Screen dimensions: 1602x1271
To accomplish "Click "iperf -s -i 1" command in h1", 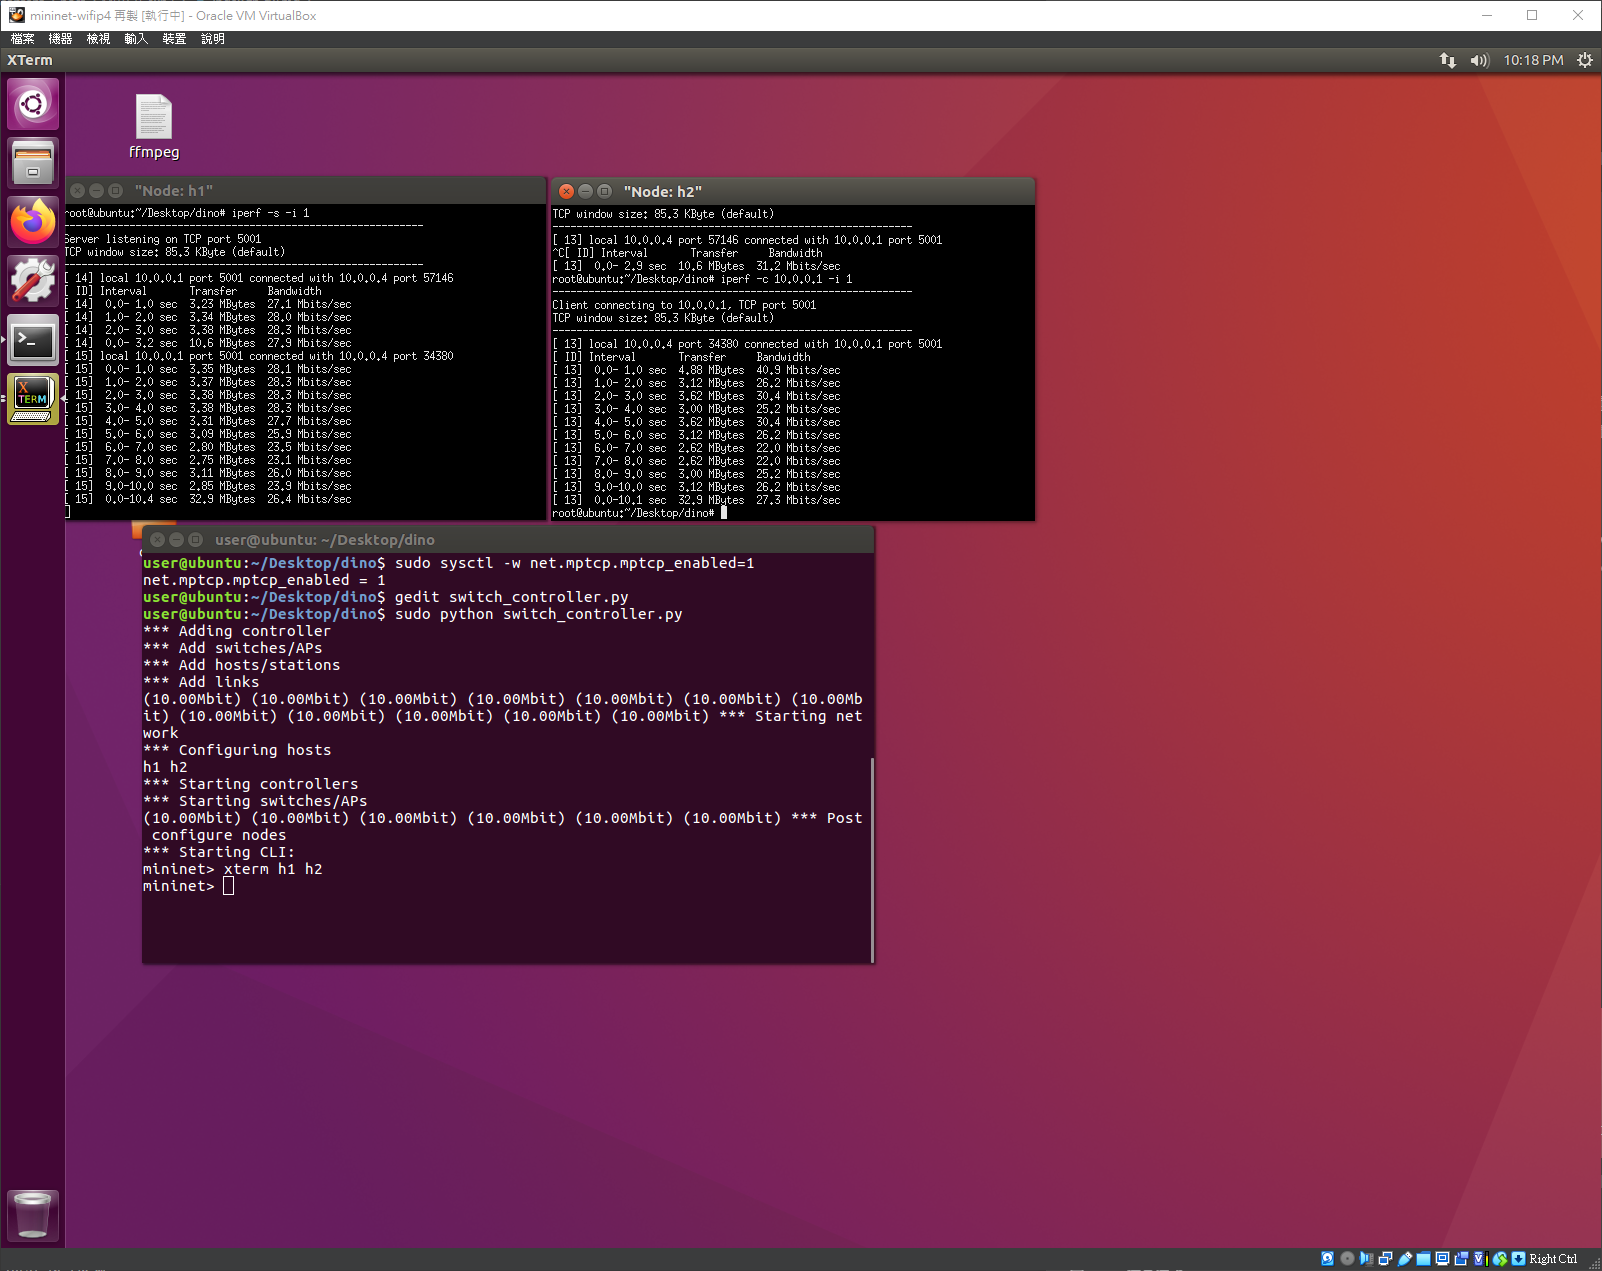I will [x=270, y=213].
